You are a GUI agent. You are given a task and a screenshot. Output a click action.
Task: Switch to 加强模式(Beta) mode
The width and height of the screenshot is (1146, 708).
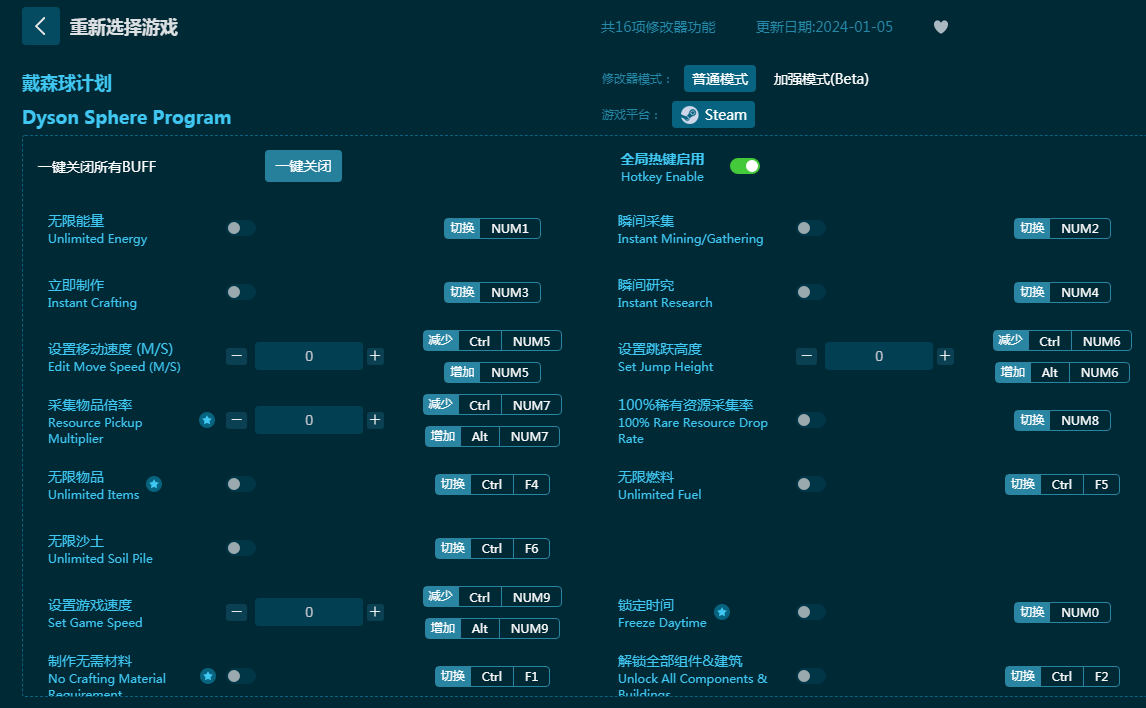821,79
